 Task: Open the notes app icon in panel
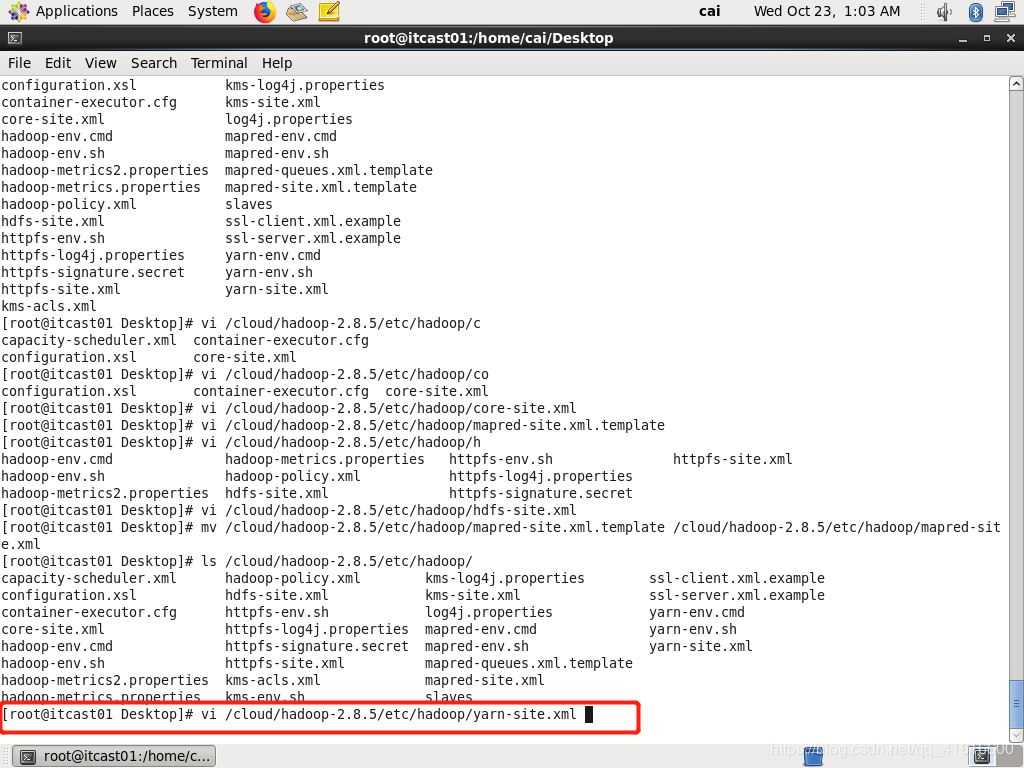click(x=329, y=12)
